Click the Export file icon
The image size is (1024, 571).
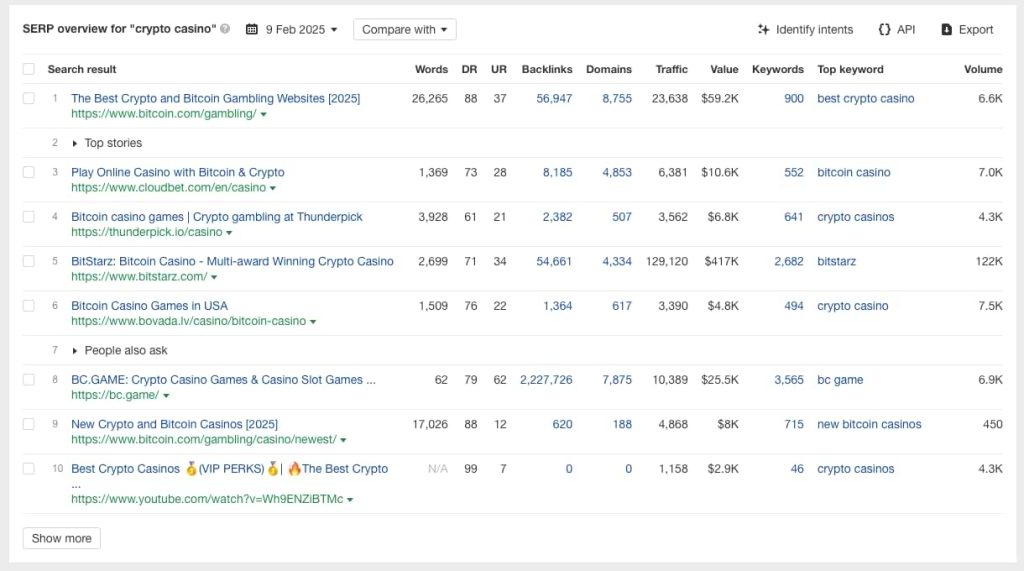coord(946,30)
